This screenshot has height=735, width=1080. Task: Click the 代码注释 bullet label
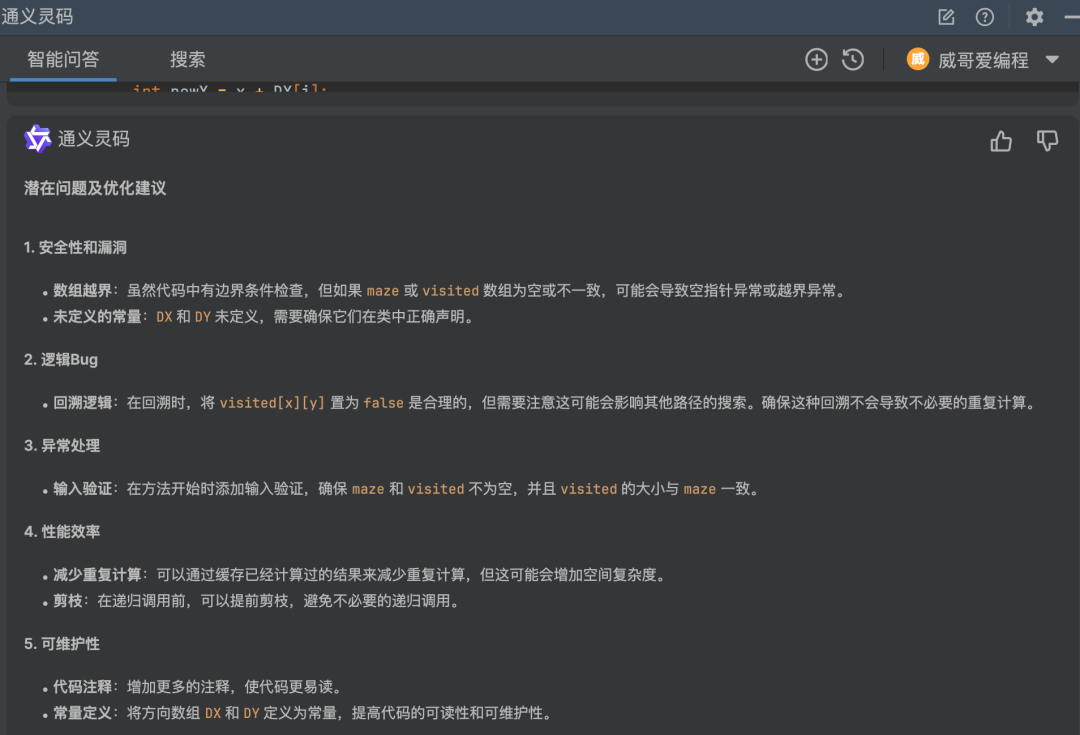(83, 687)
